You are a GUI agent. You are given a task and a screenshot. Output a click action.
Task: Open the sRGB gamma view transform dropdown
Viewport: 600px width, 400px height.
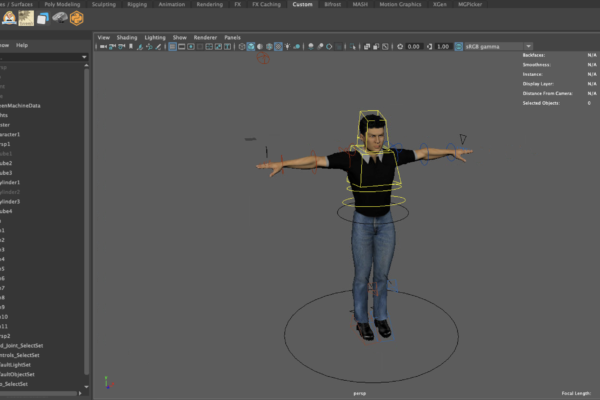[x=528, y=47]
